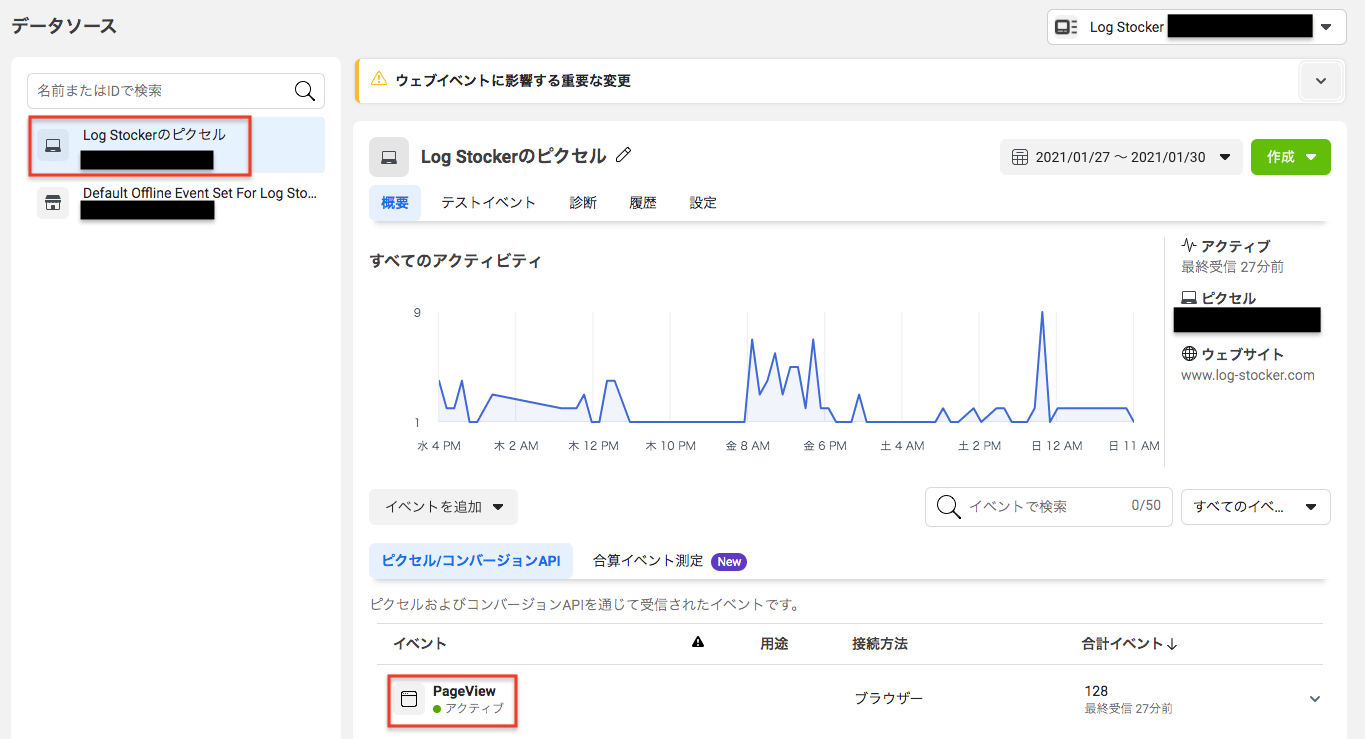Screen dimensions: 1365x739
Task: Click the Log Stockerのピクセル laptop icon in sidebar
Action: (x=53, y=145)
